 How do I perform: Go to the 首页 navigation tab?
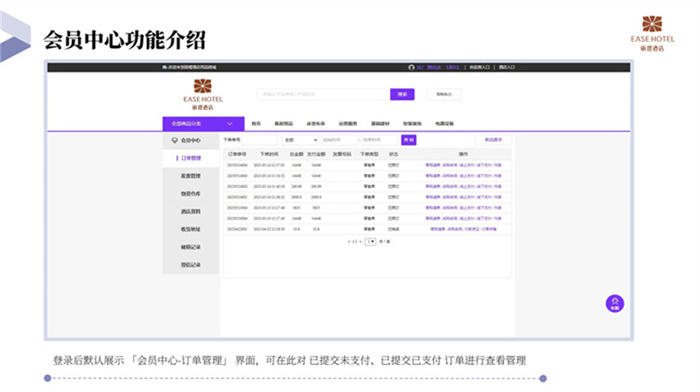[256, 124]
